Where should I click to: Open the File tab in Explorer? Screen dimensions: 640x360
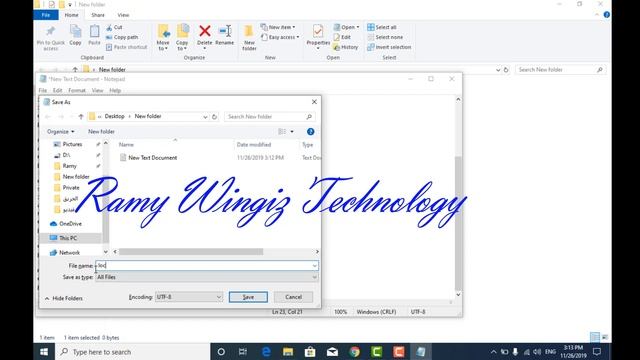coord(46,15)
